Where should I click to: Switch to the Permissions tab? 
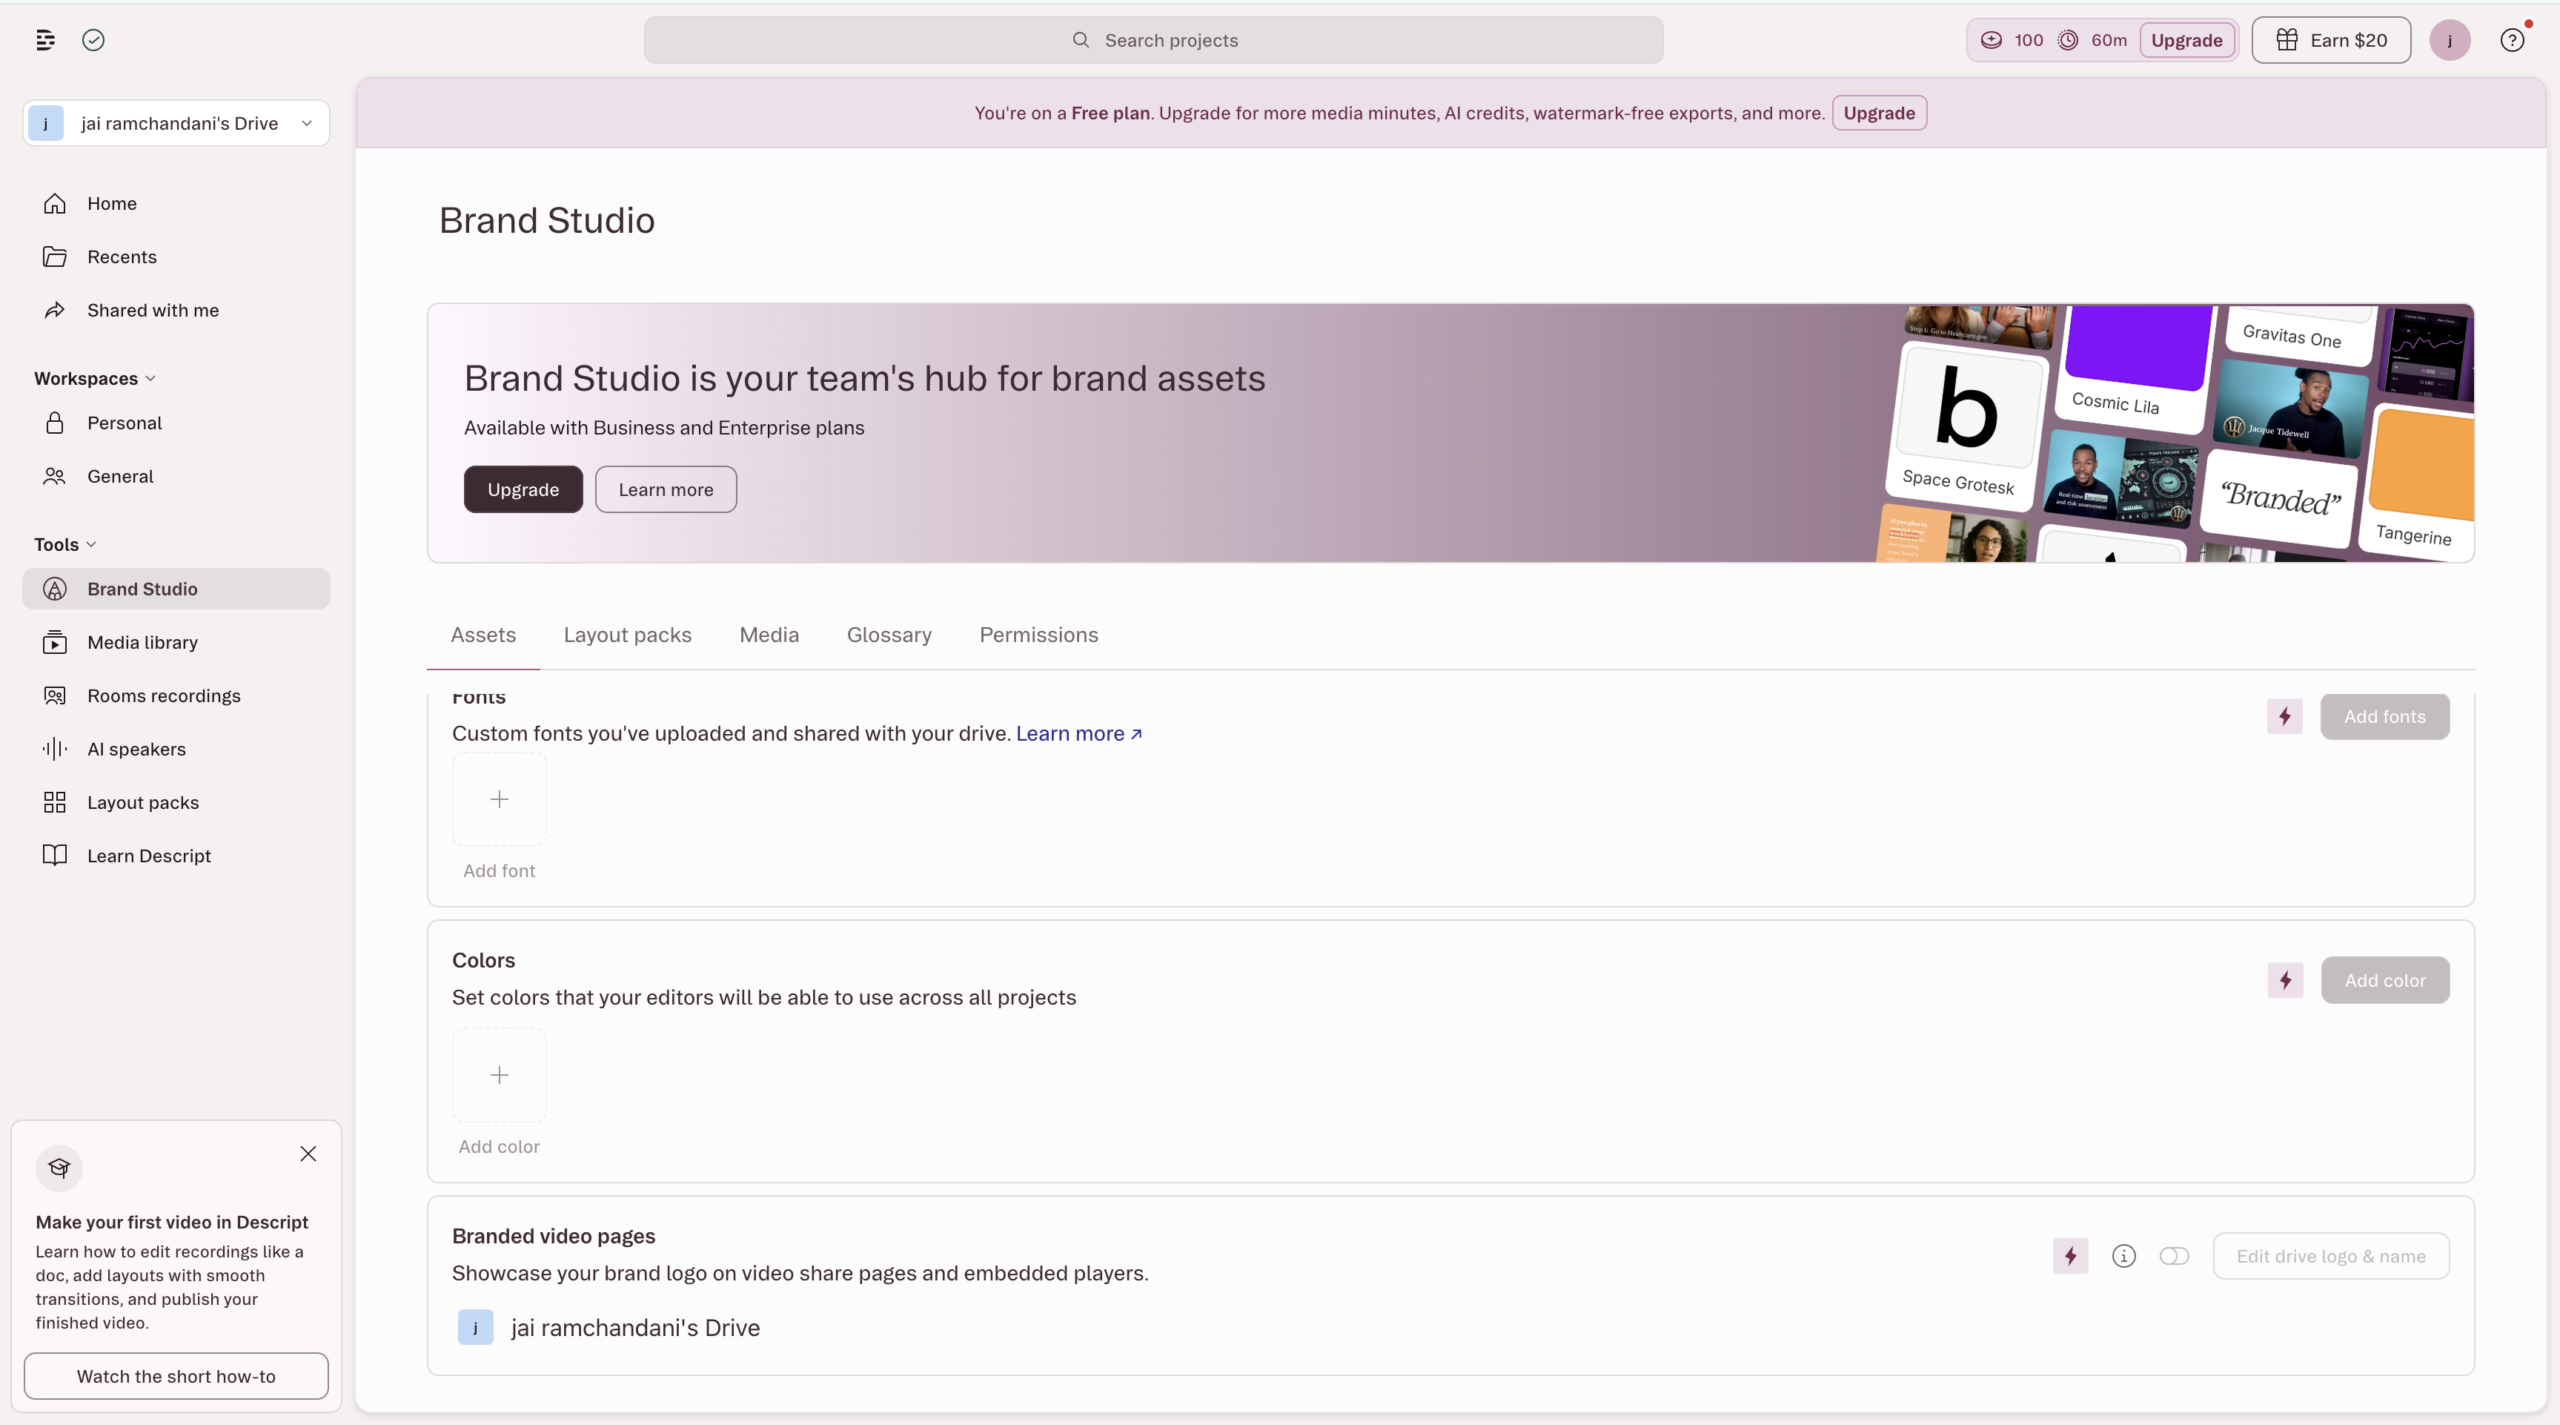tap(1039, 635)
